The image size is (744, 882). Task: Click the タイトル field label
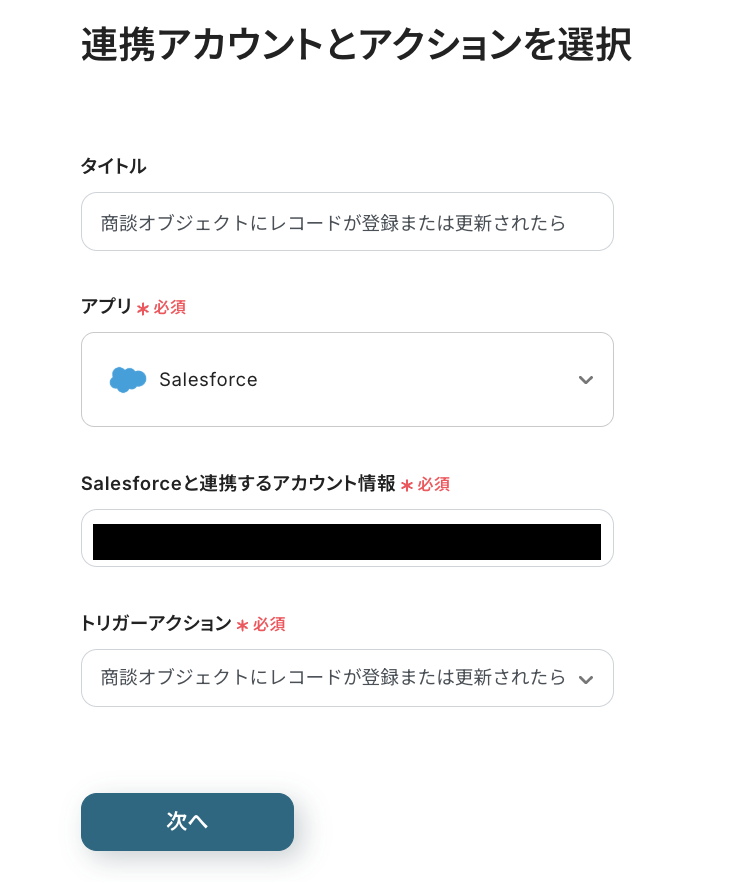(x=113, y=167)
